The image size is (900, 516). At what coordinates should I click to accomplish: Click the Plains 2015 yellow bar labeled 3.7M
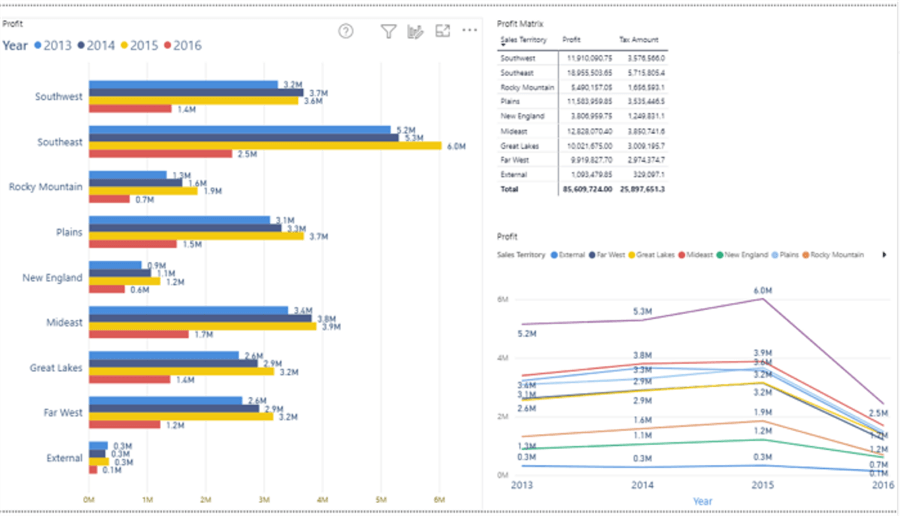[x=196, y=236]
